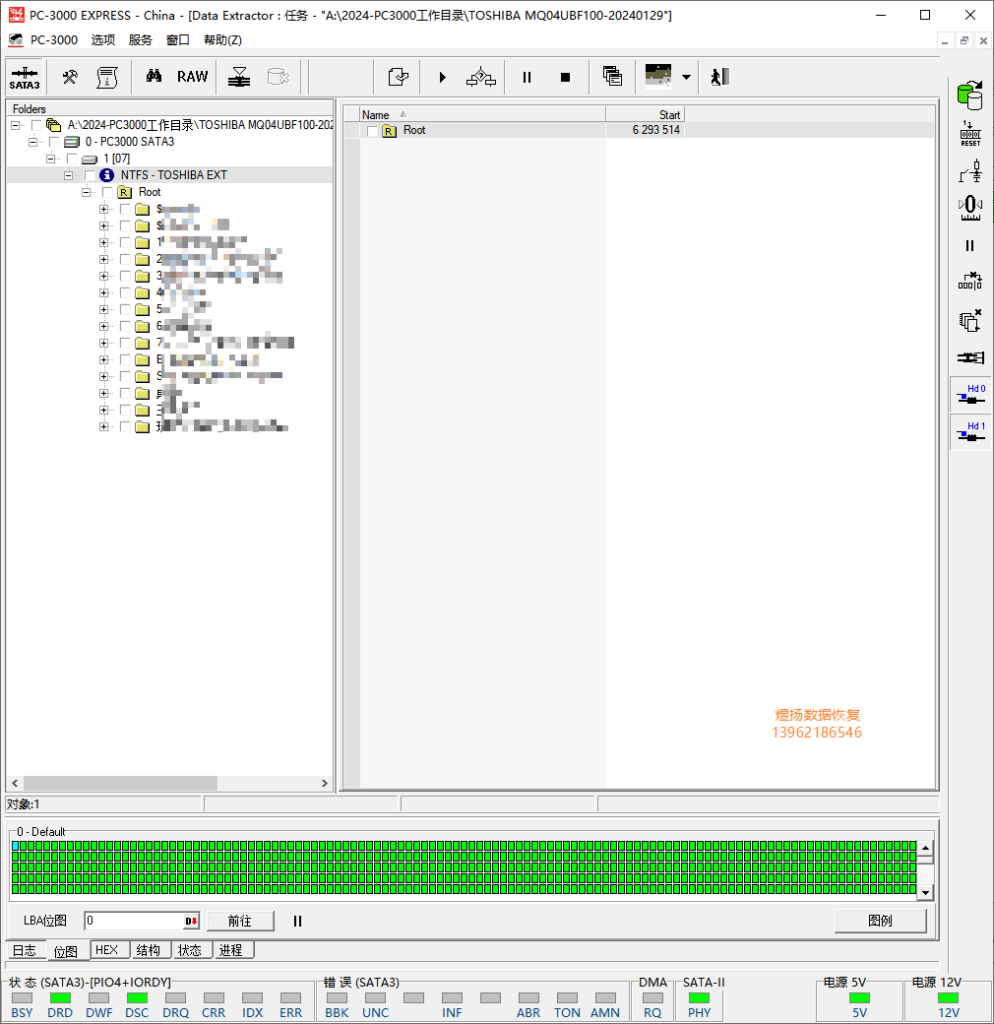994x1024 pixels.
Task: Collapse the 0 - PC3000 SATA3 node
Action: click(x=33, y=142)
